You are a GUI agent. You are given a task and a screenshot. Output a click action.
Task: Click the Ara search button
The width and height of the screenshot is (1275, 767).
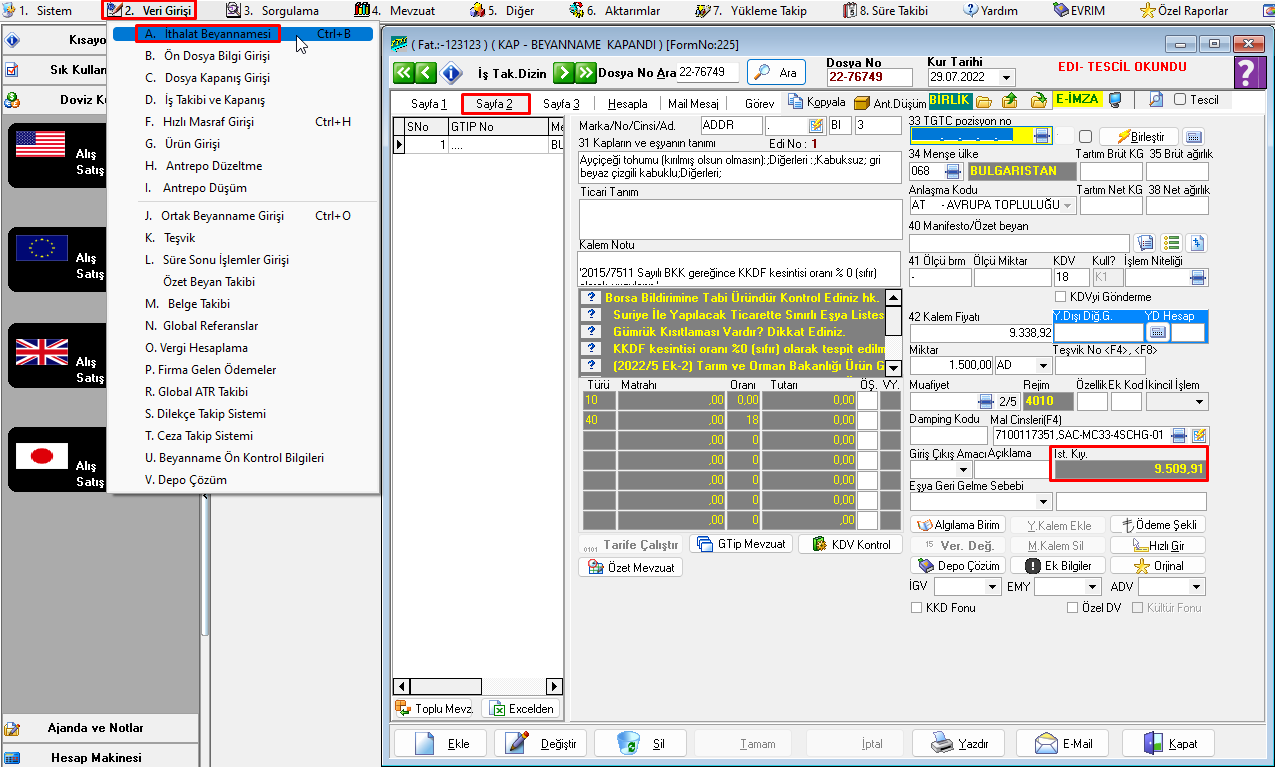[x=777, y=73]
